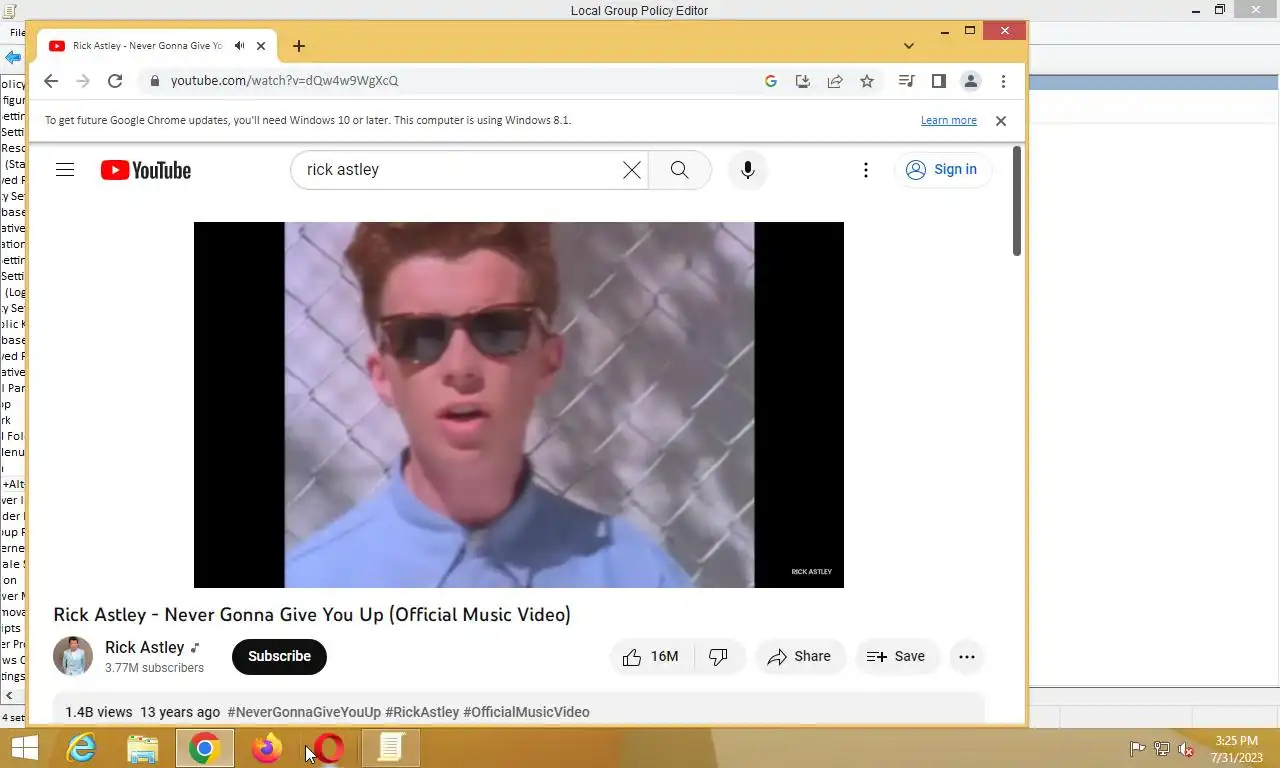Viewport: 1280px width, 768px height.
Task: Pause the video by clicking the player
Action: pos(519,404)
